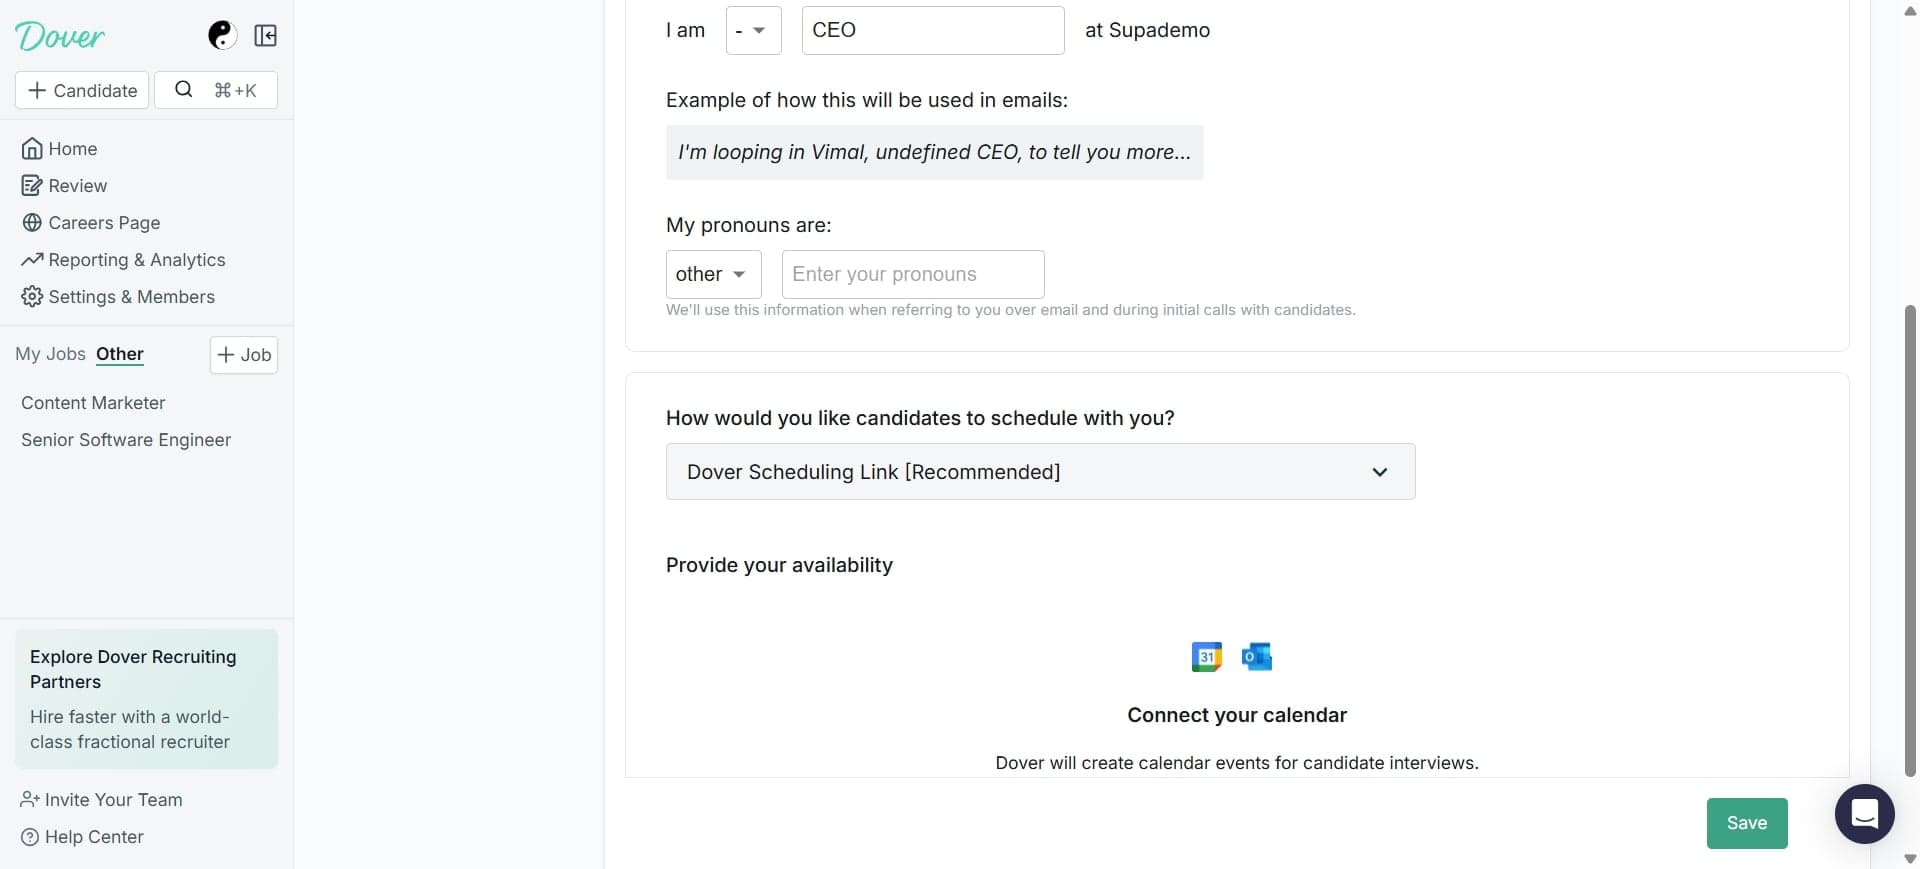
Task: Open Reporting & Analytics menu item
Action: (136, 260)
